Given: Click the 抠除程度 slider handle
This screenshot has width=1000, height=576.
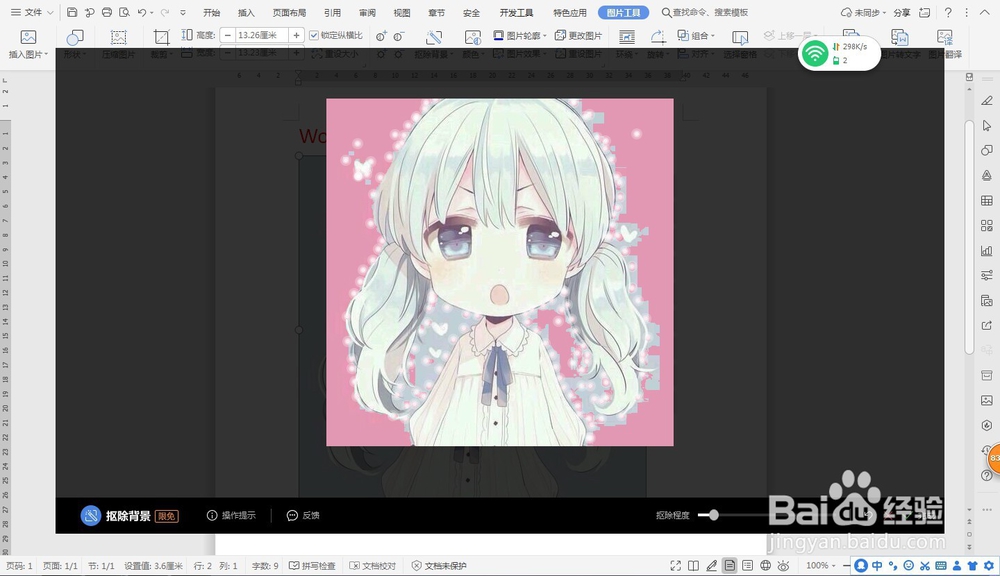Looking at the screenshot, I should tap(713, 515).
